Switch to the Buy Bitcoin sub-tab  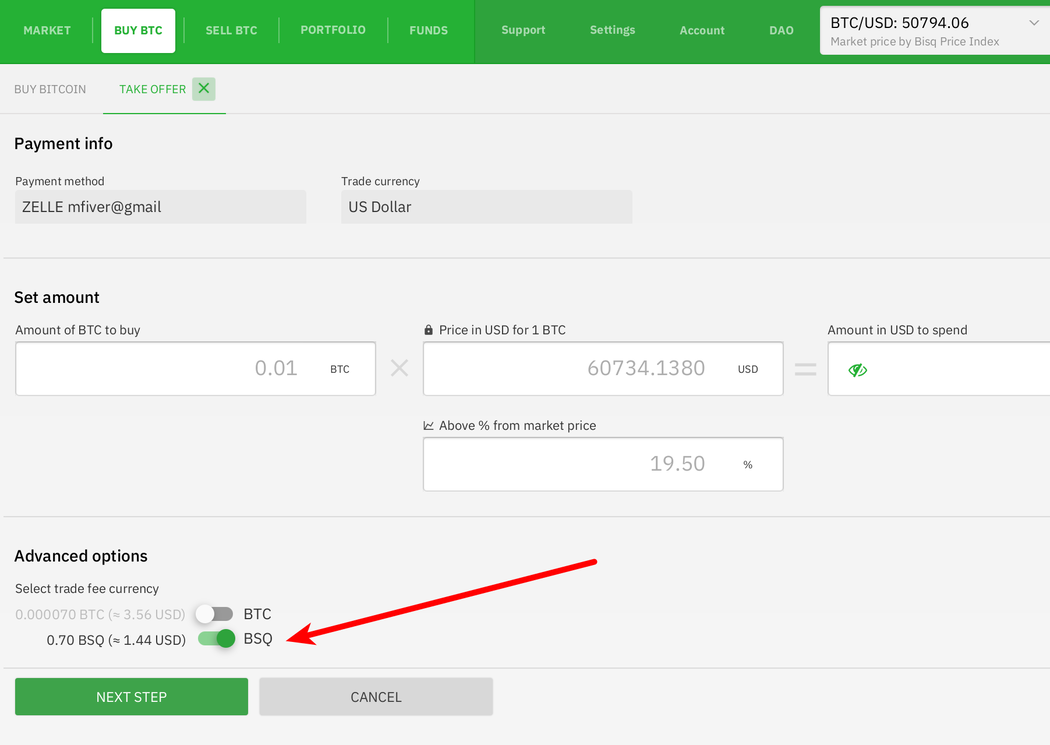point(50,89)
